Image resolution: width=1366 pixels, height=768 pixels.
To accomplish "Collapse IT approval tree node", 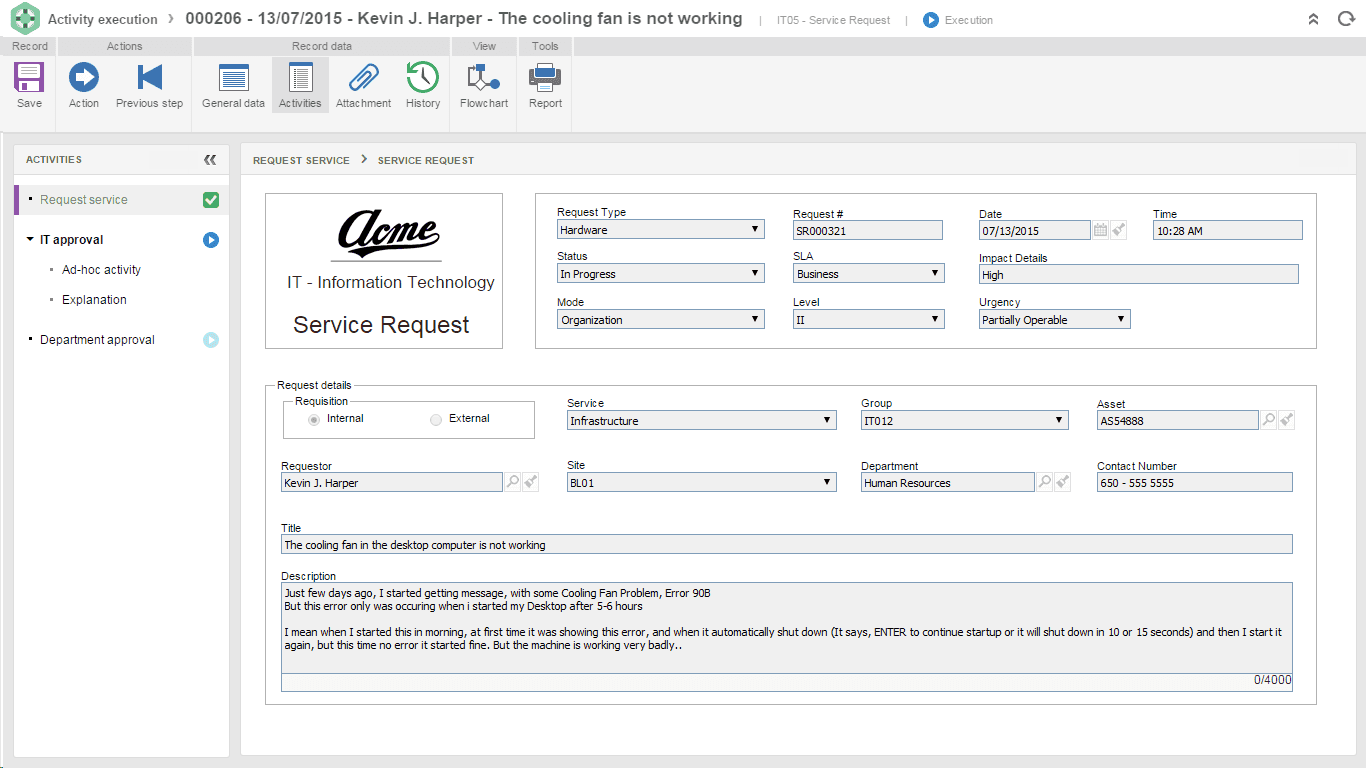I will point(30,240).
